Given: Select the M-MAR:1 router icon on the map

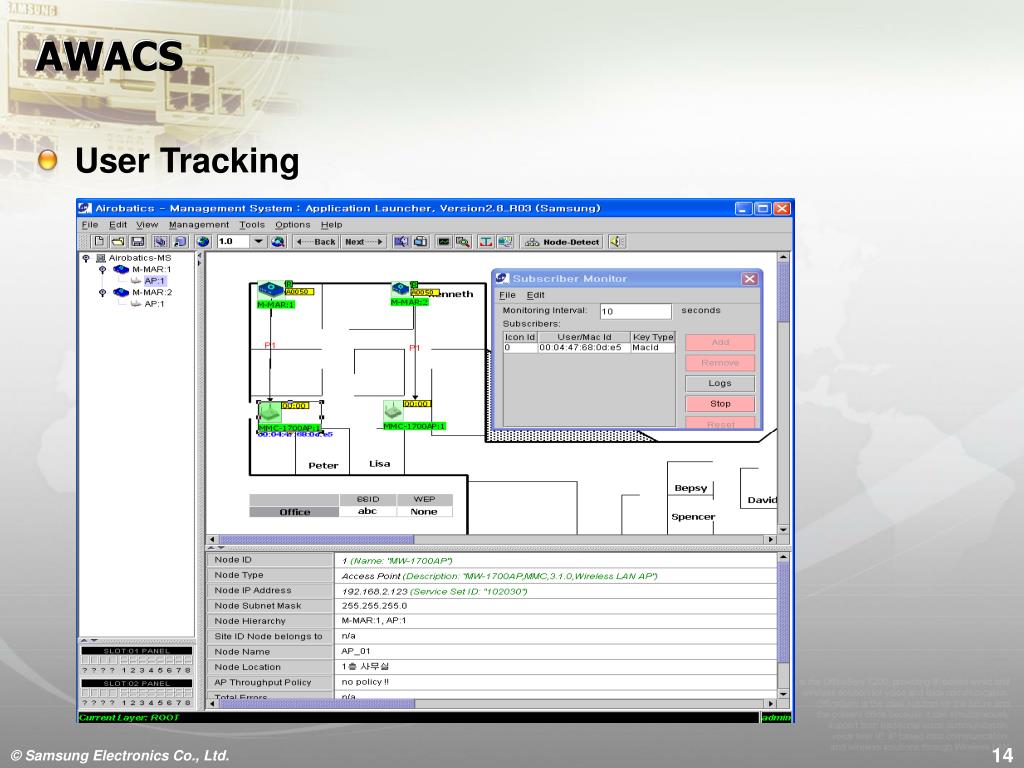Looking at the screenshot, I should (270, 289).
